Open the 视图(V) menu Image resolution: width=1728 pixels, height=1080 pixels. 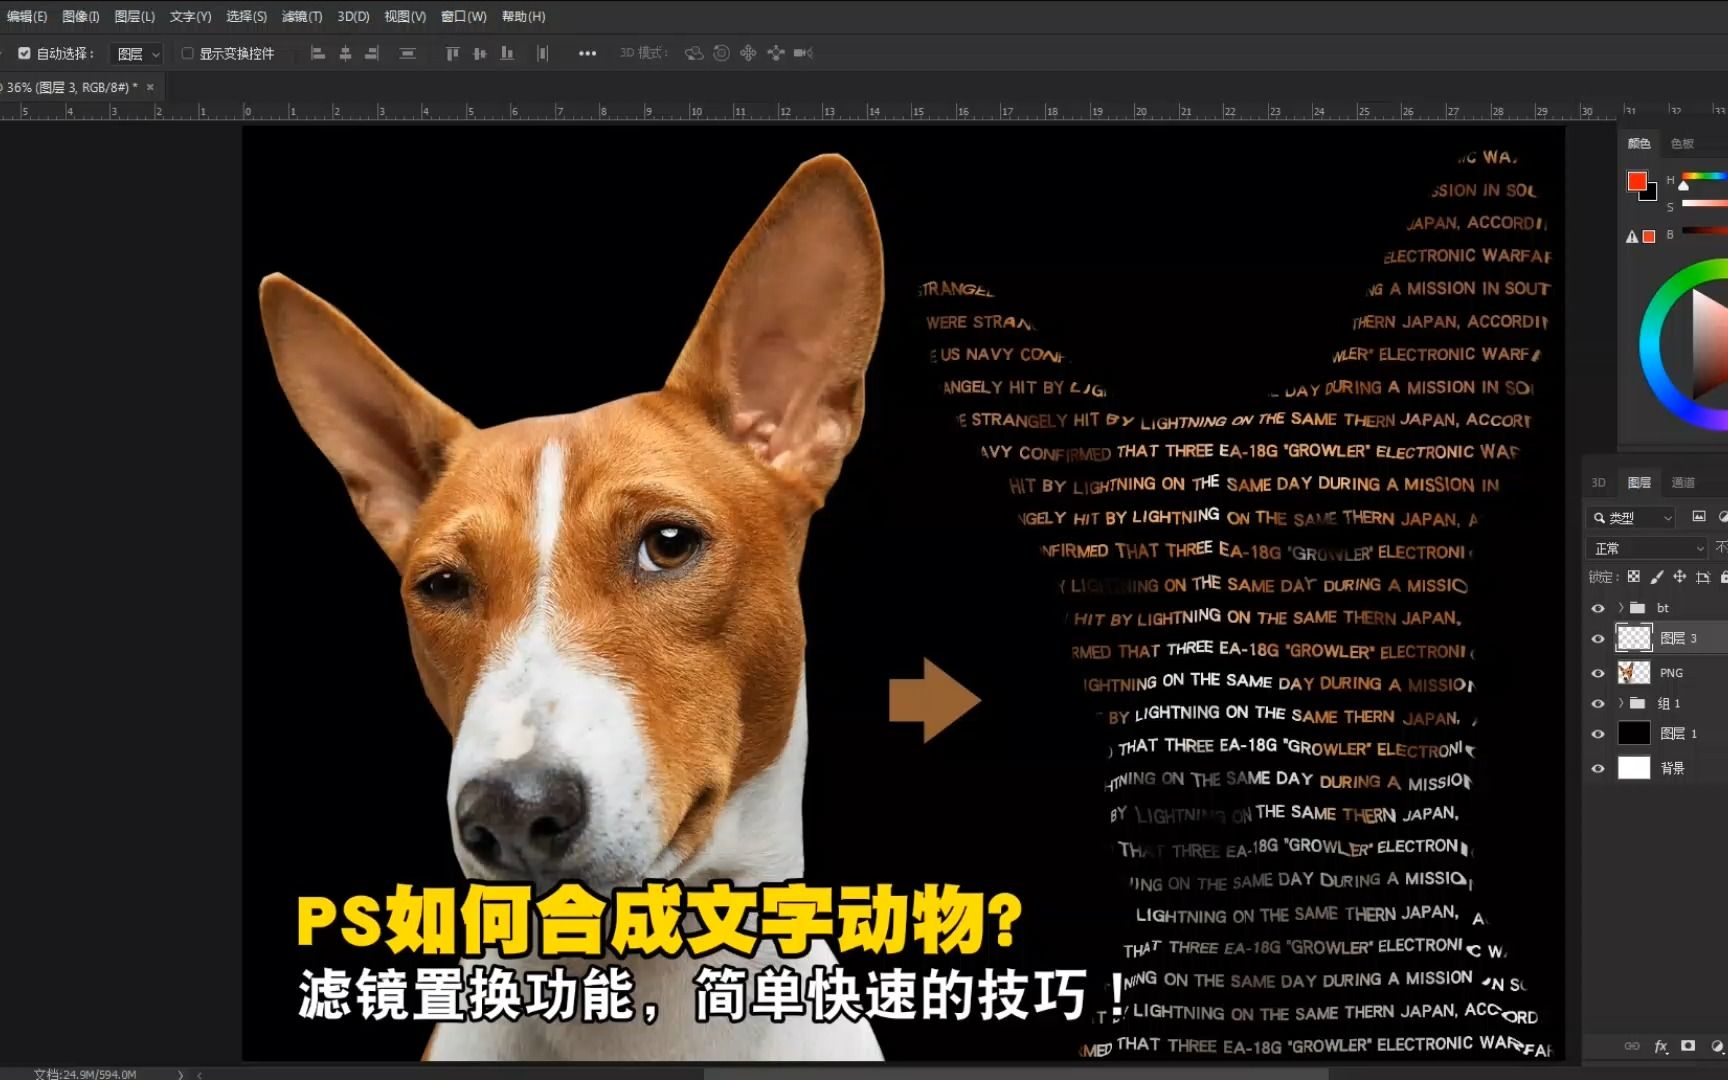point(405,16)
